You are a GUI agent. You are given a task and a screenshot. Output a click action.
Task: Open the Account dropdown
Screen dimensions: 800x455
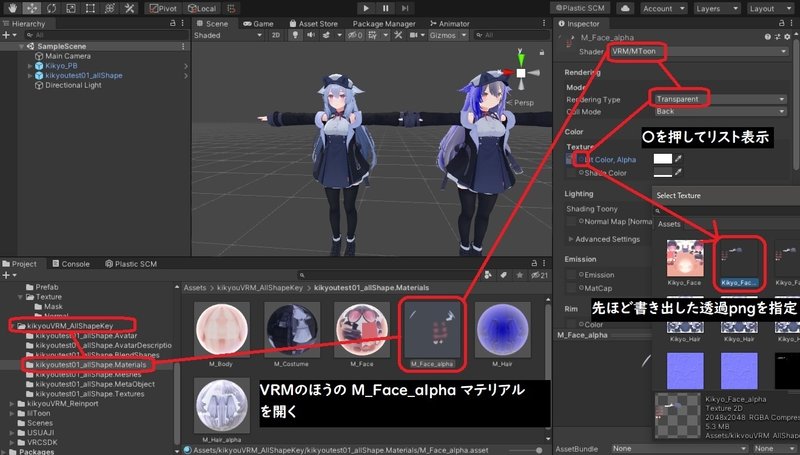(663, 8)
